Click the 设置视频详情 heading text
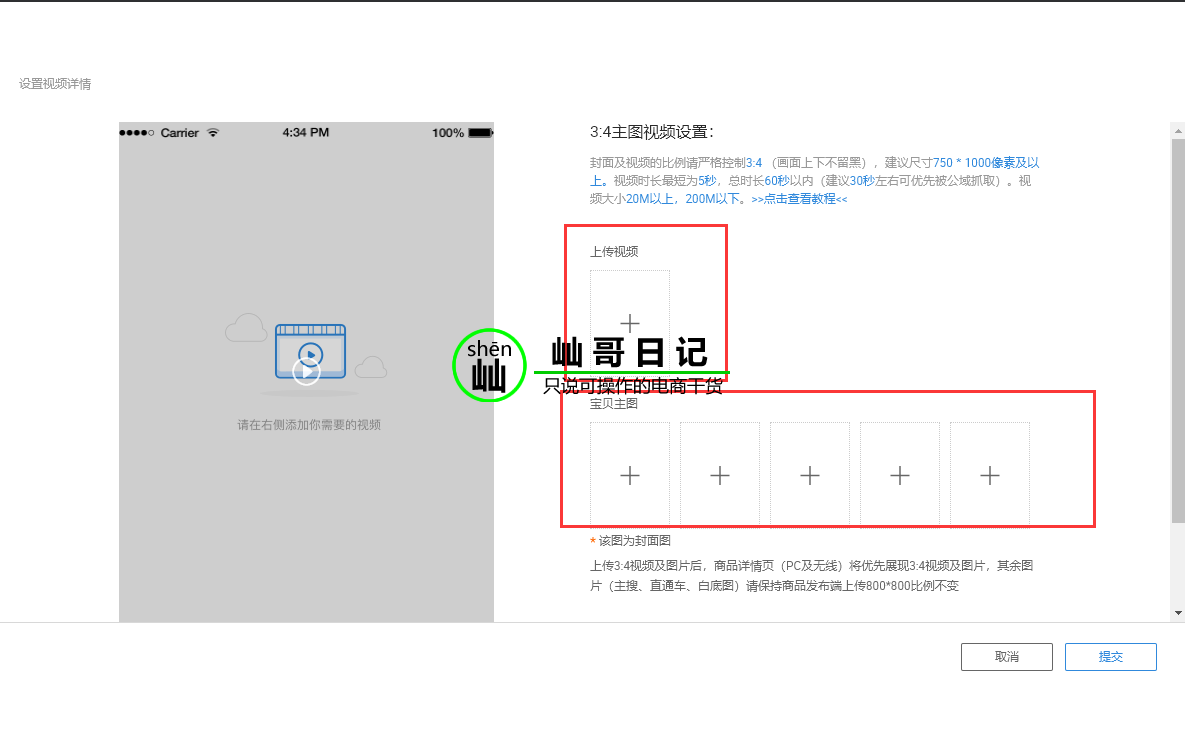1185x729 pixels. tap(55, 84)
